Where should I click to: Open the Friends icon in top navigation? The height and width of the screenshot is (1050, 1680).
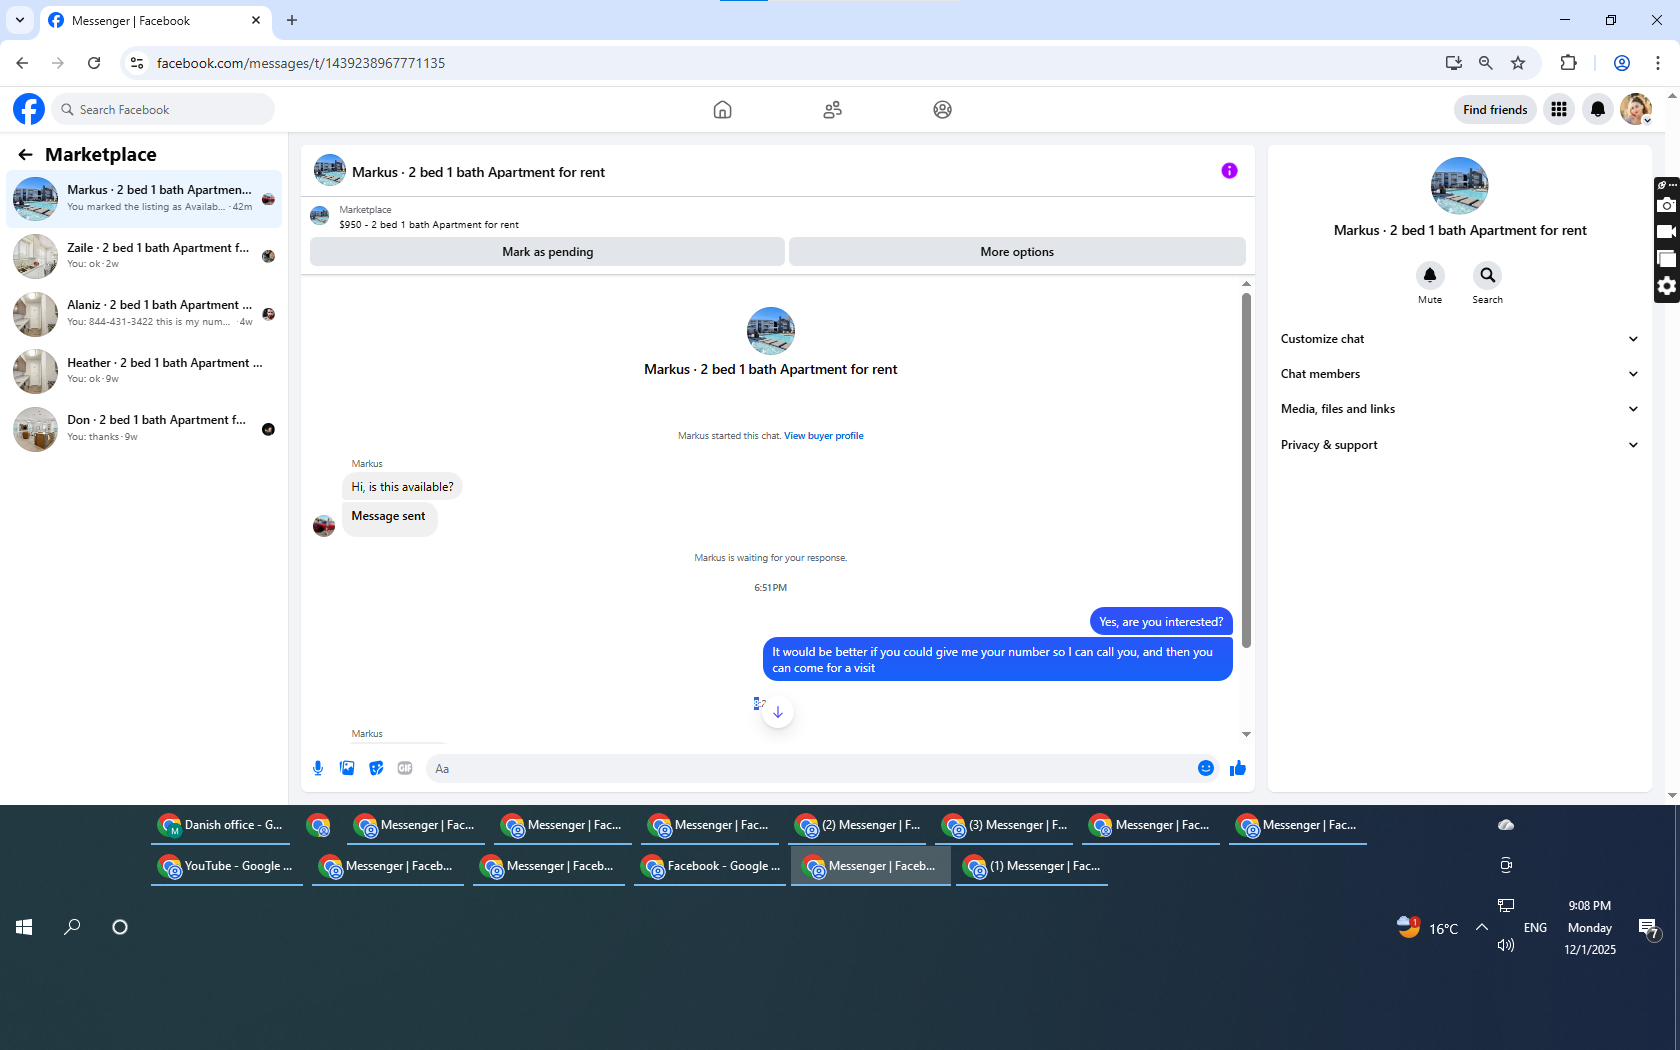[832, 110]
